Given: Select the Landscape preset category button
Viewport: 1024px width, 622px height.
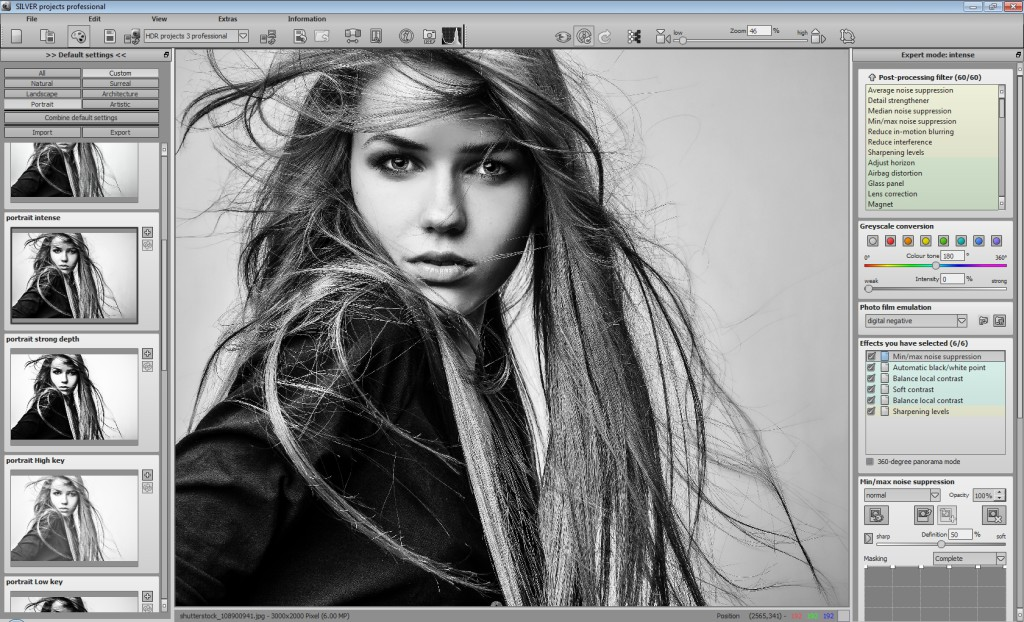Looking at the screenshot, I should point(42,94).
